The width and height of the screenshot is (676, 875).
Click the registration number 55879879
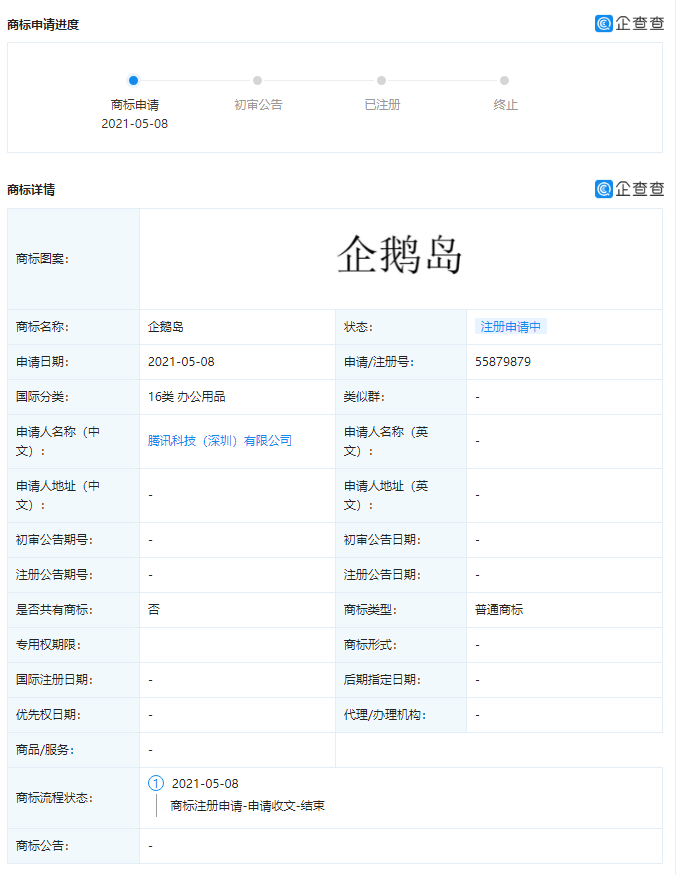(x=503, y=362)
